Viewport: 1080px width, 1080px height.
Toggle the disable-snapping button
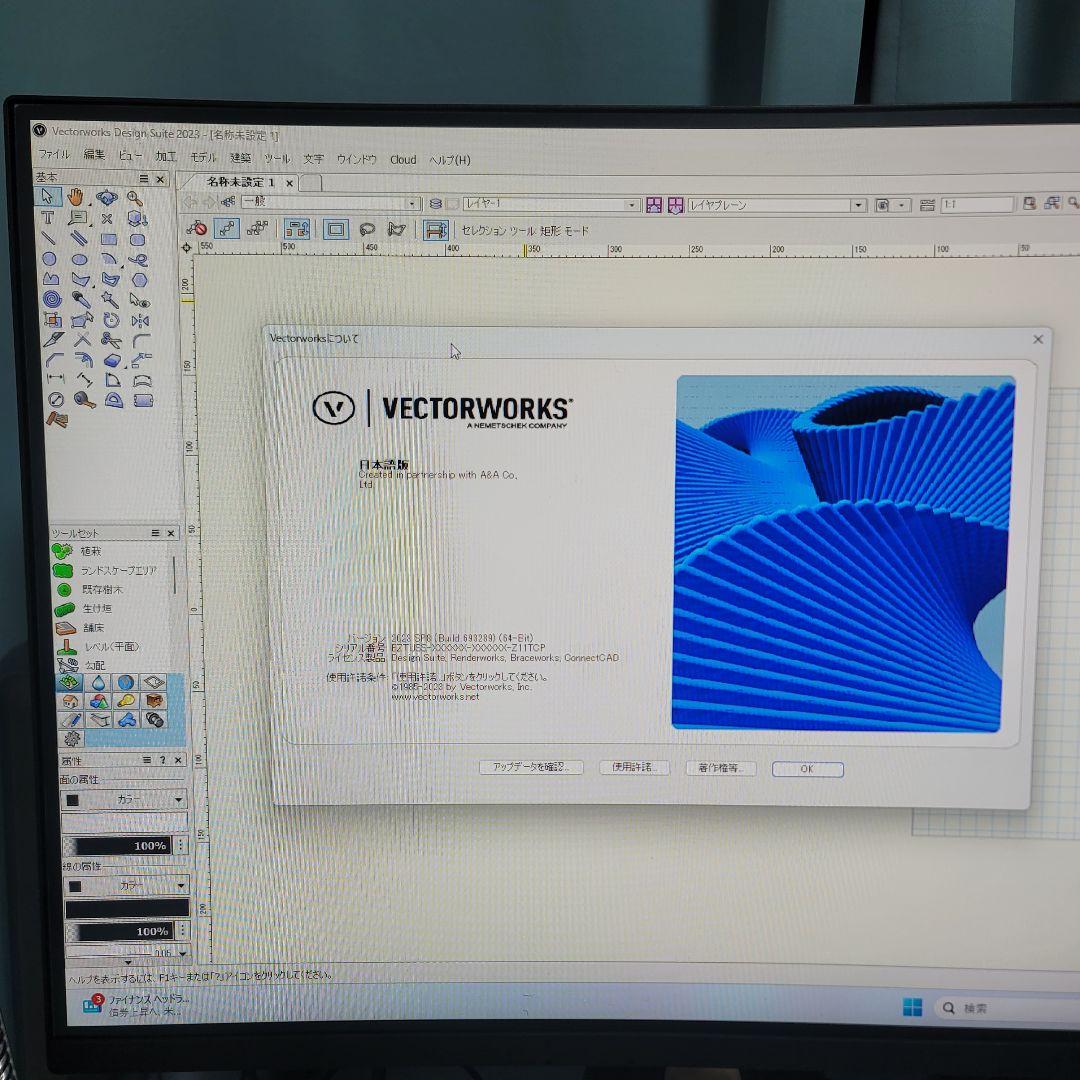coord(195,229)
